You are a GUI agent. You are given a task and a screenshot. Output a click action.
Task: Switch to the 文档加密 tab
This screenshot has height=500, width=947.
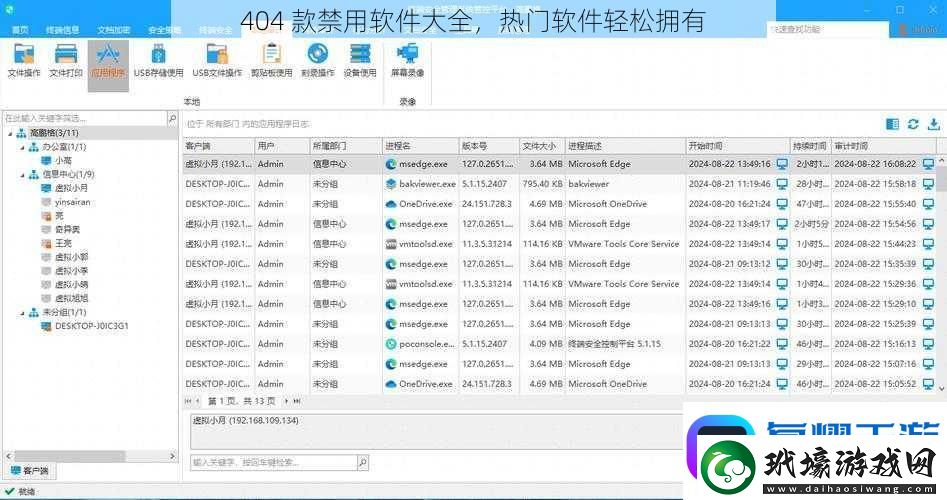[114, 29]
